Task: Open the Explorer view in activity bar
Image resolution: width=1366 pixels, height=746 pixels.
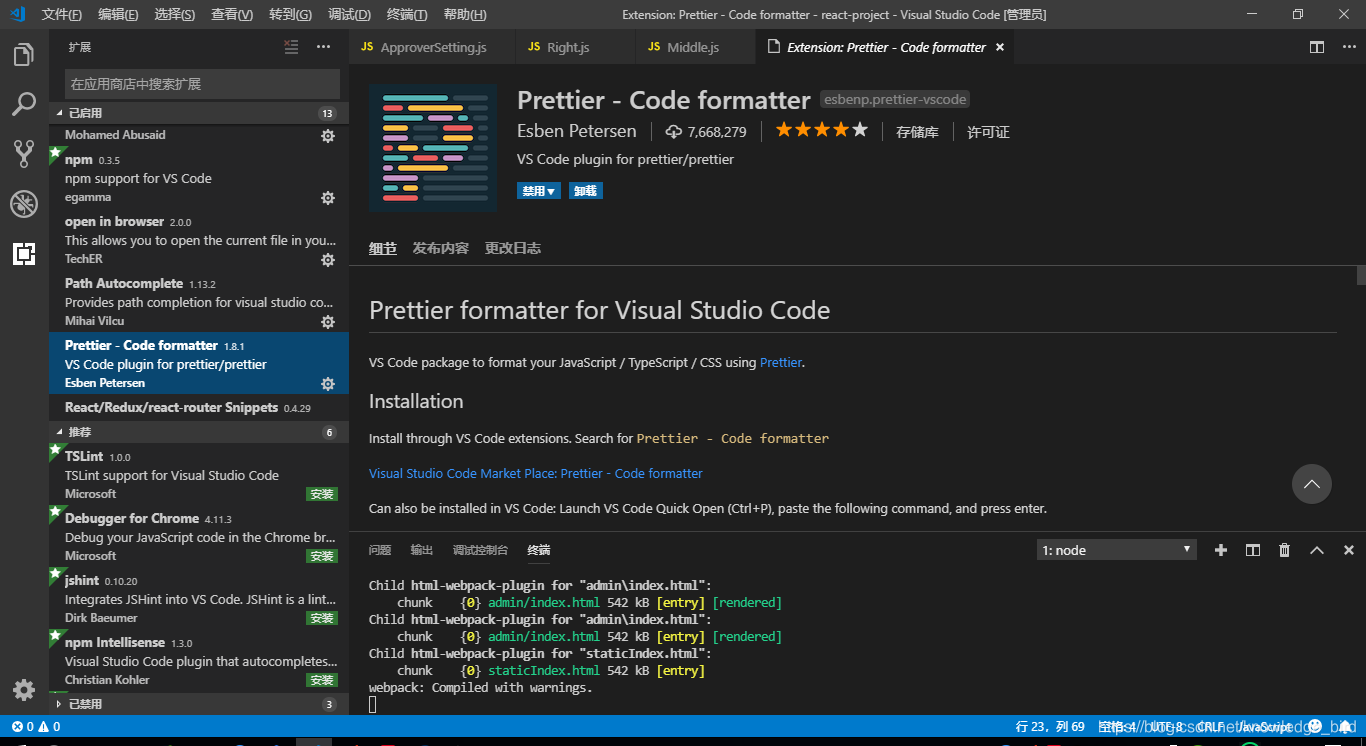Action: click(24, 55)
